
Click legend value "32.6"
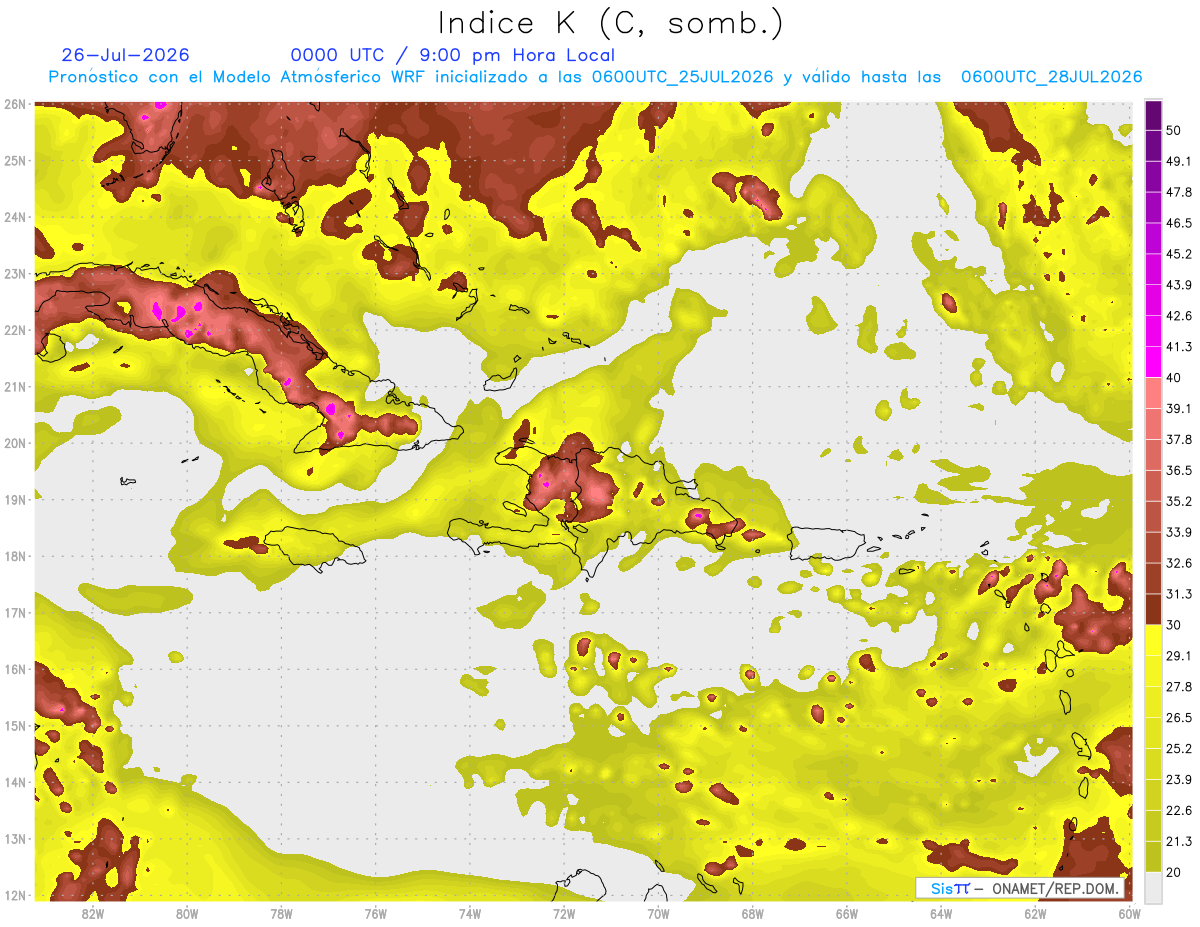1179,563
